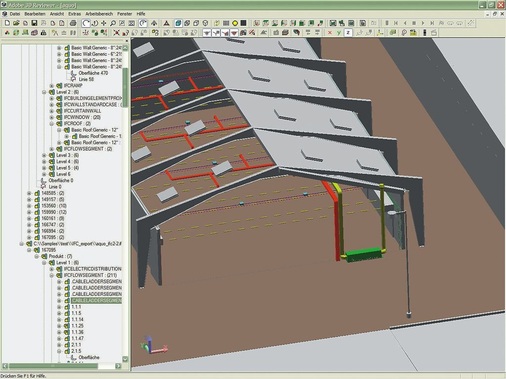Expand the 148585 : (2) node
Image resolution: width=506 pixels, height=379 pixels.
(x=29, y=193)
